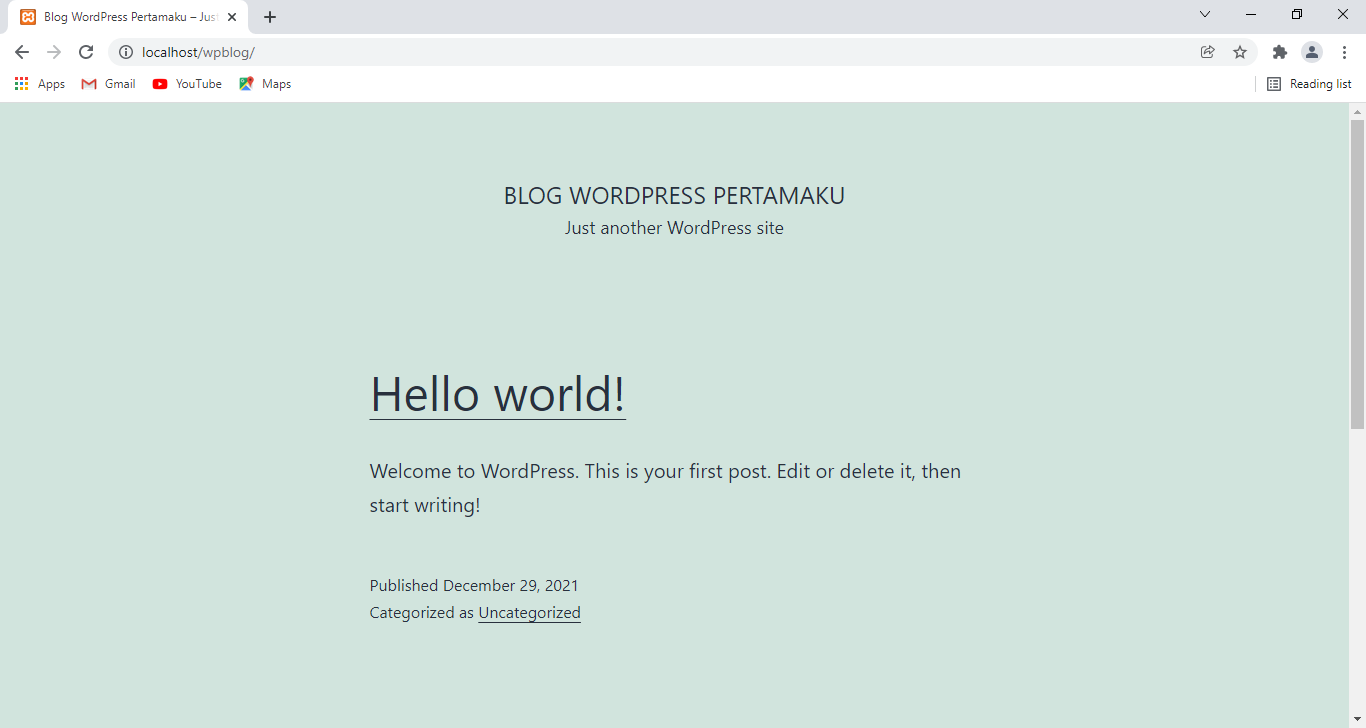Open the YouTube bookmark shortcut

point(186,83)
